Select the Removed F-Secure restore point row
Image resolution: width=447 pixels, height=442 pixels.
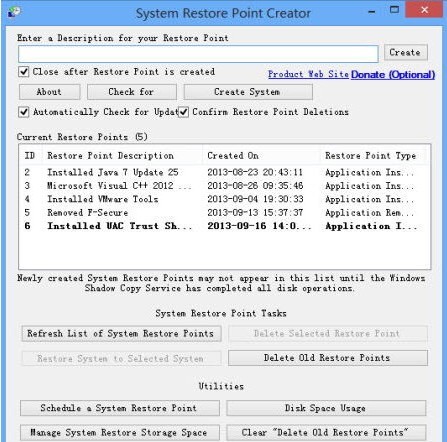tap(224, 212)
